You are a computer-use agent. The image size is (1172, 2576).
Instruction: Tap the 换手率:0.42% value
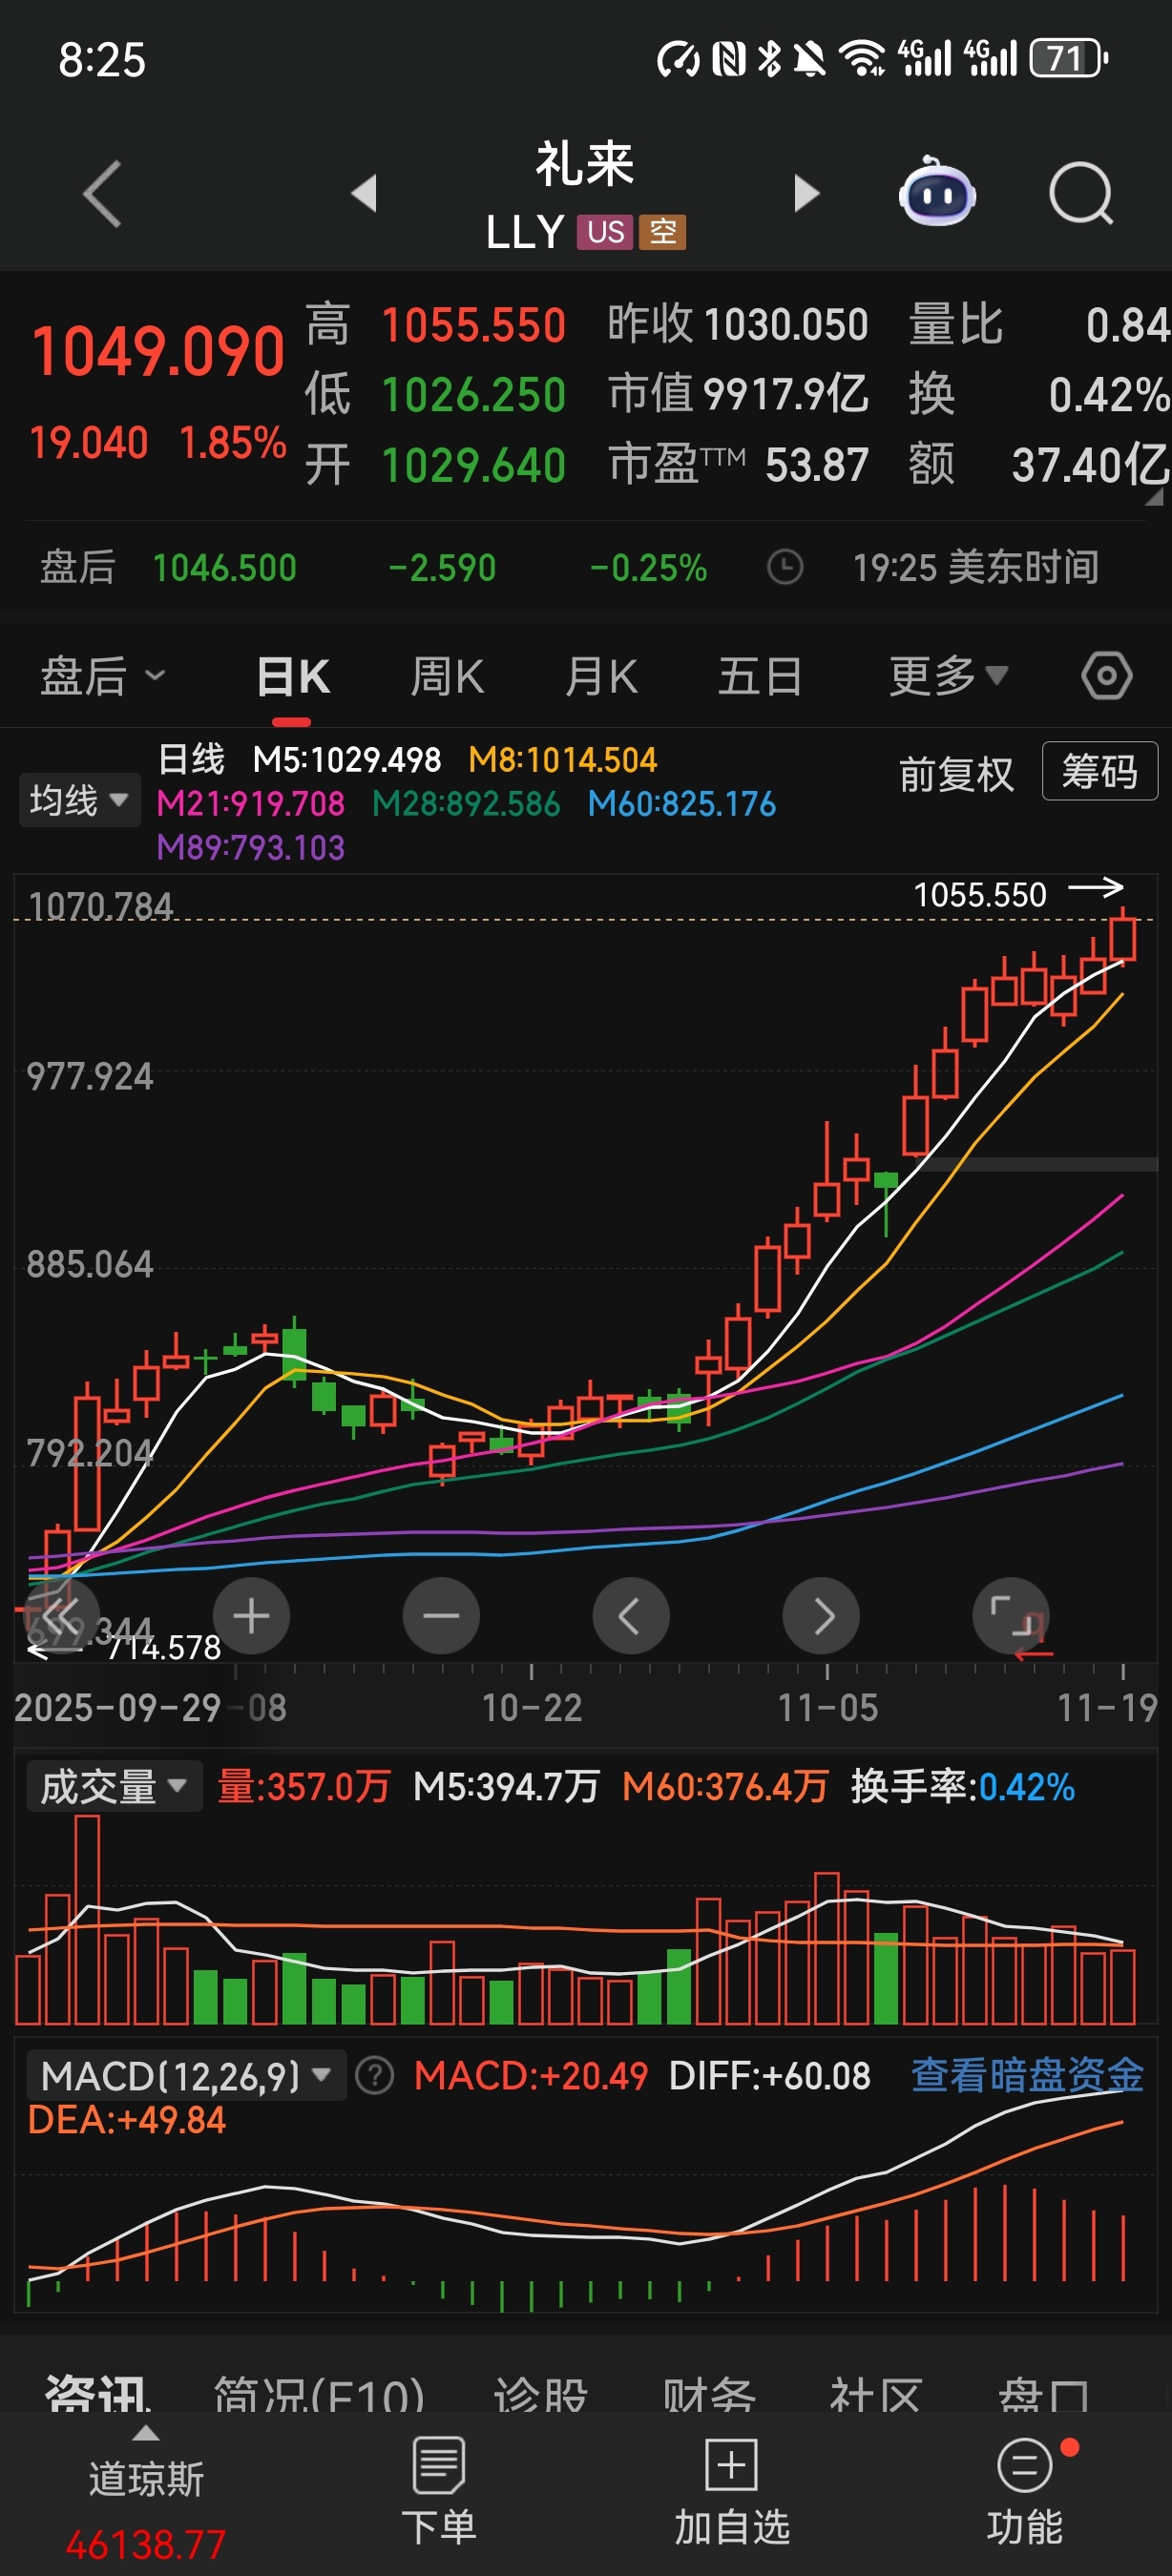(962, 1786)
